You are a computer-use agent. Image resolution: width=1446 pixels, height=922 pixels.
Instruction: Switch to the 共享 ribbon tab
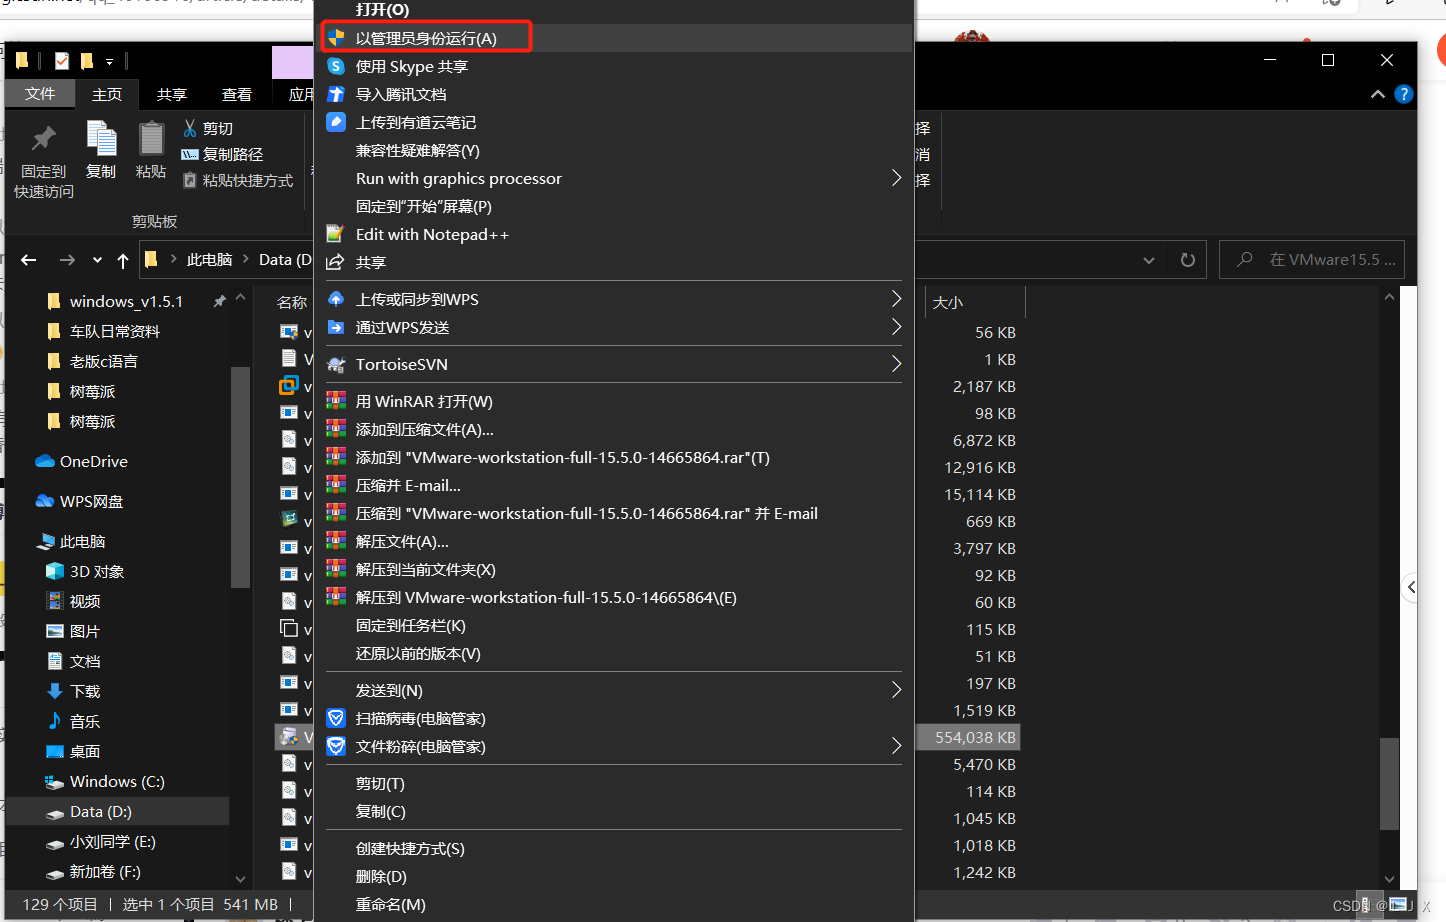tap(172, 94)
